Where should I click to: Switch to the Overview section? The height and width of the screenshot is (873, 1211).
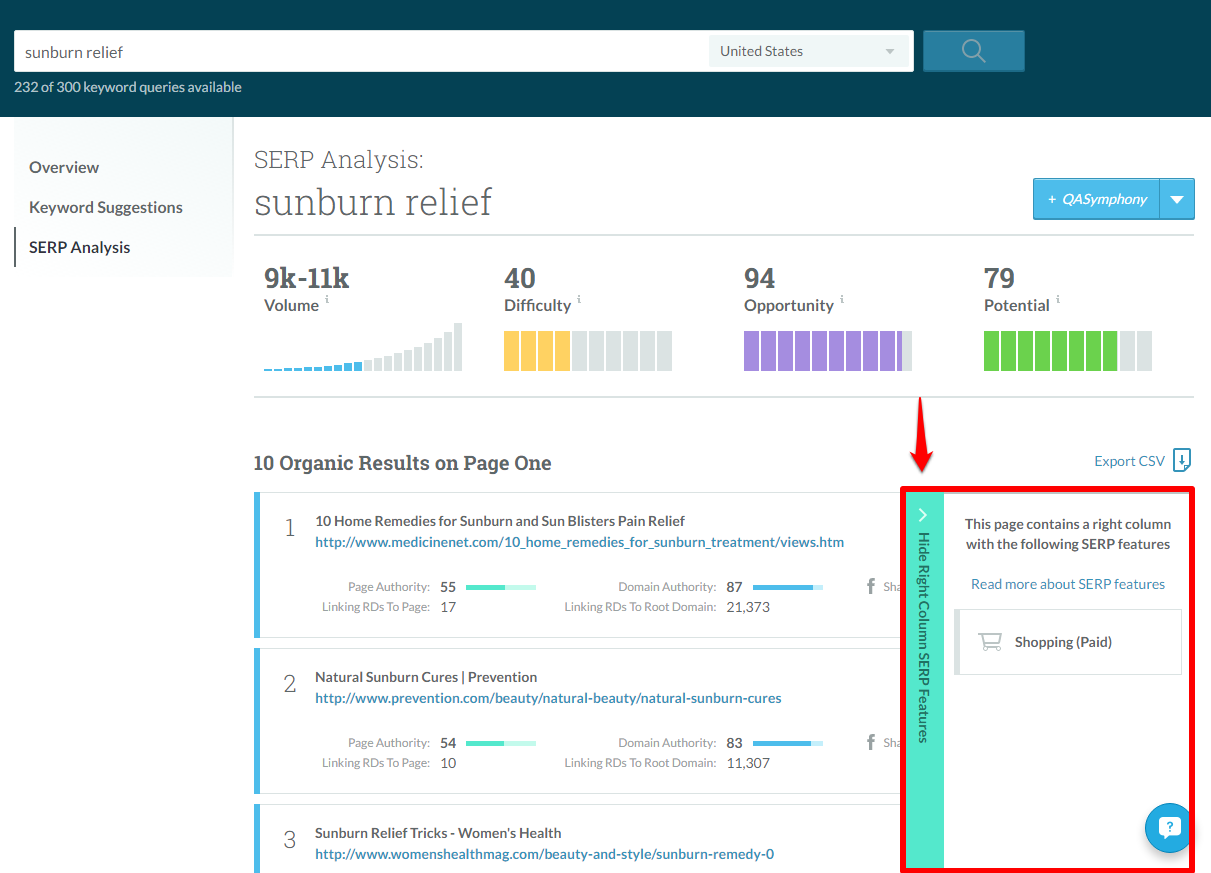64,167
